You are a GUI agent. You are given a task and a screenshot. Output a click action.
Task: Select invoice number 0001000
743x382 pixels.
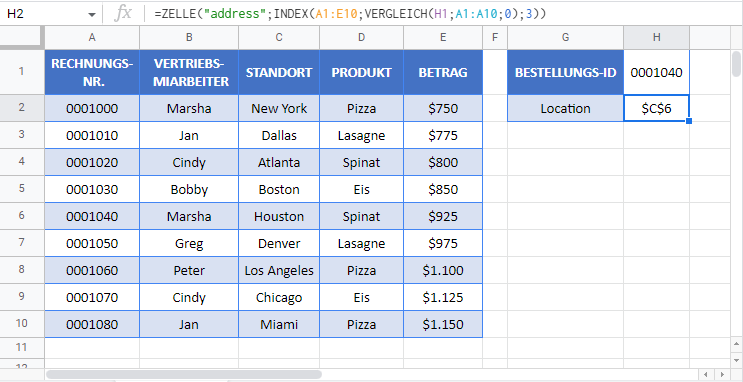[92, 109]
